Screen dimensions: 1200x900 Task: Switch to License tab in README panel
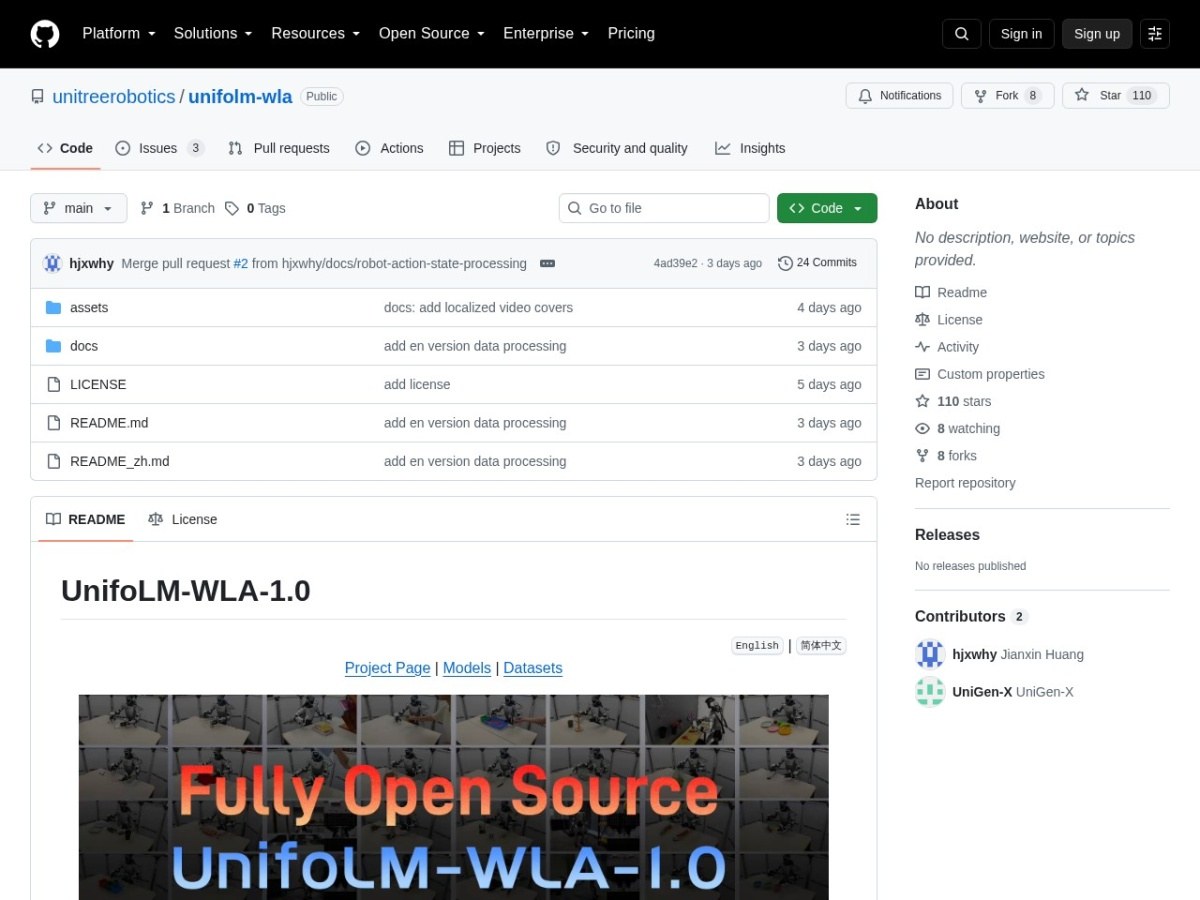point(182,519)
